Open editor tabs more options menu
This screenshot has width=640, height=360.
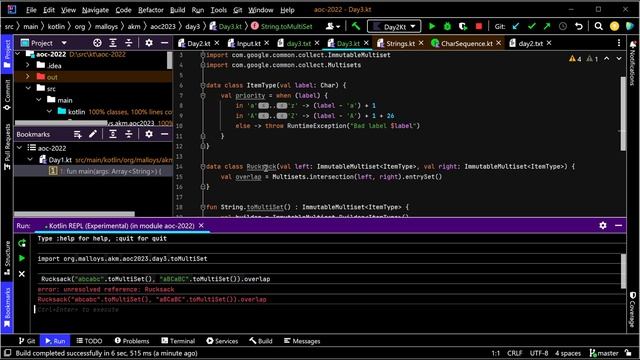tap(619, 43)
